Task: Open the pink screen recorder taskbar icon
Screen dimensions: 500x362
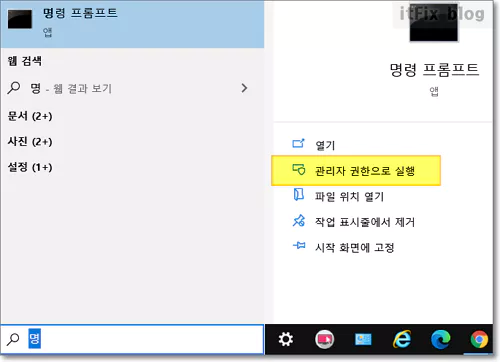Action: [324, 339]
